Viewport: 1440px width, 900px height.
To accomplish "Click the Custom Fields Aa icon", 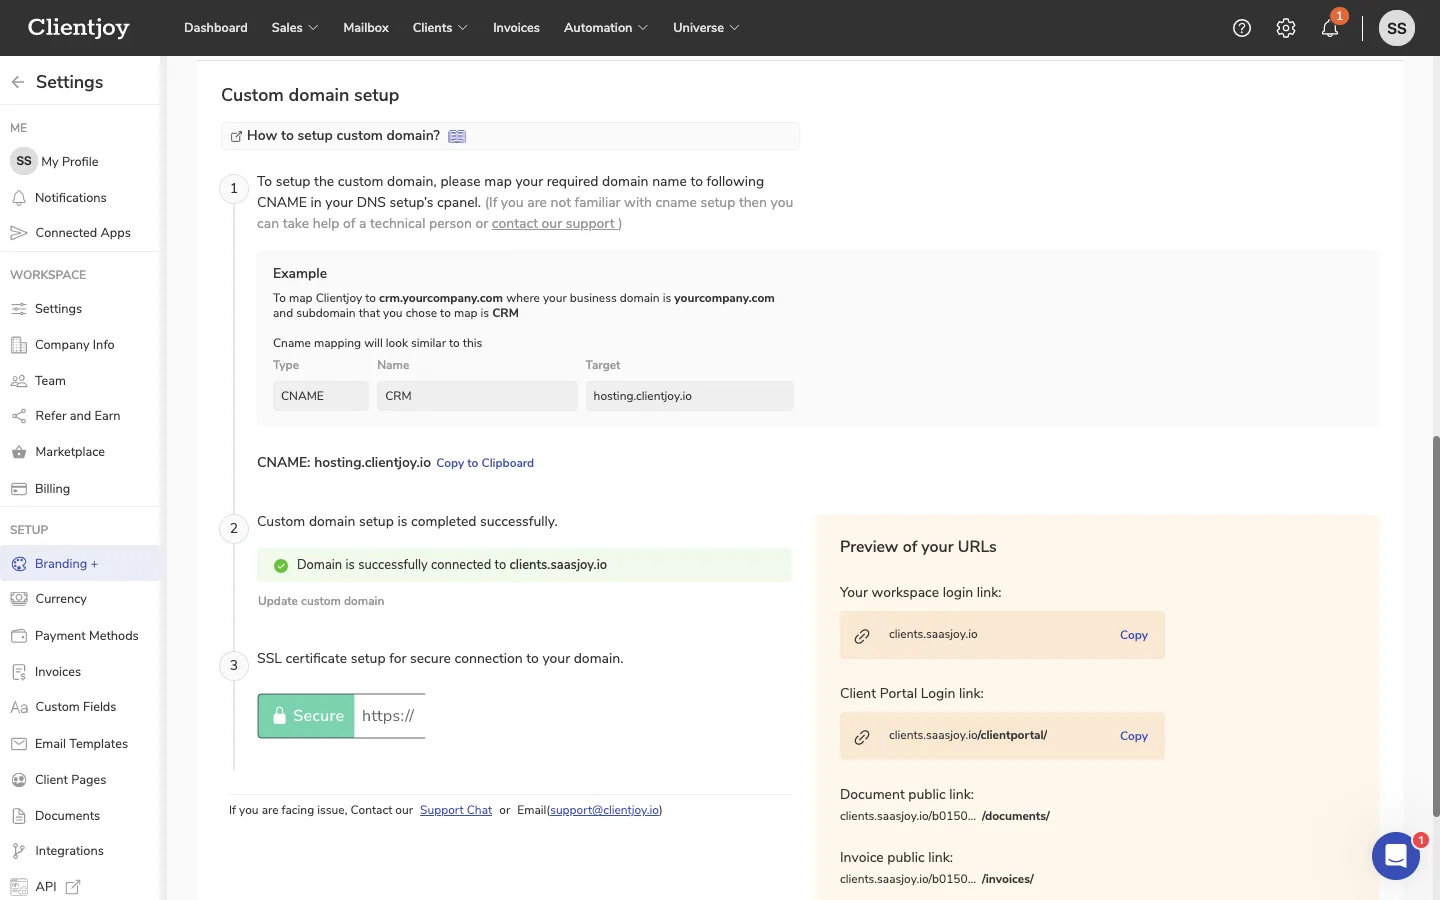I will (x=19, y=707).
